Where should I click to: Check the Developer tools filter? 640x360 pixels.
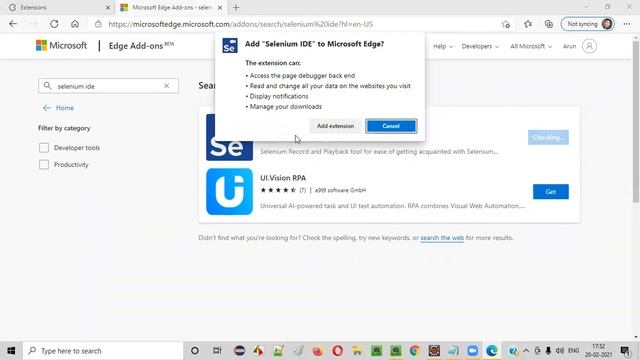point(44,148)
